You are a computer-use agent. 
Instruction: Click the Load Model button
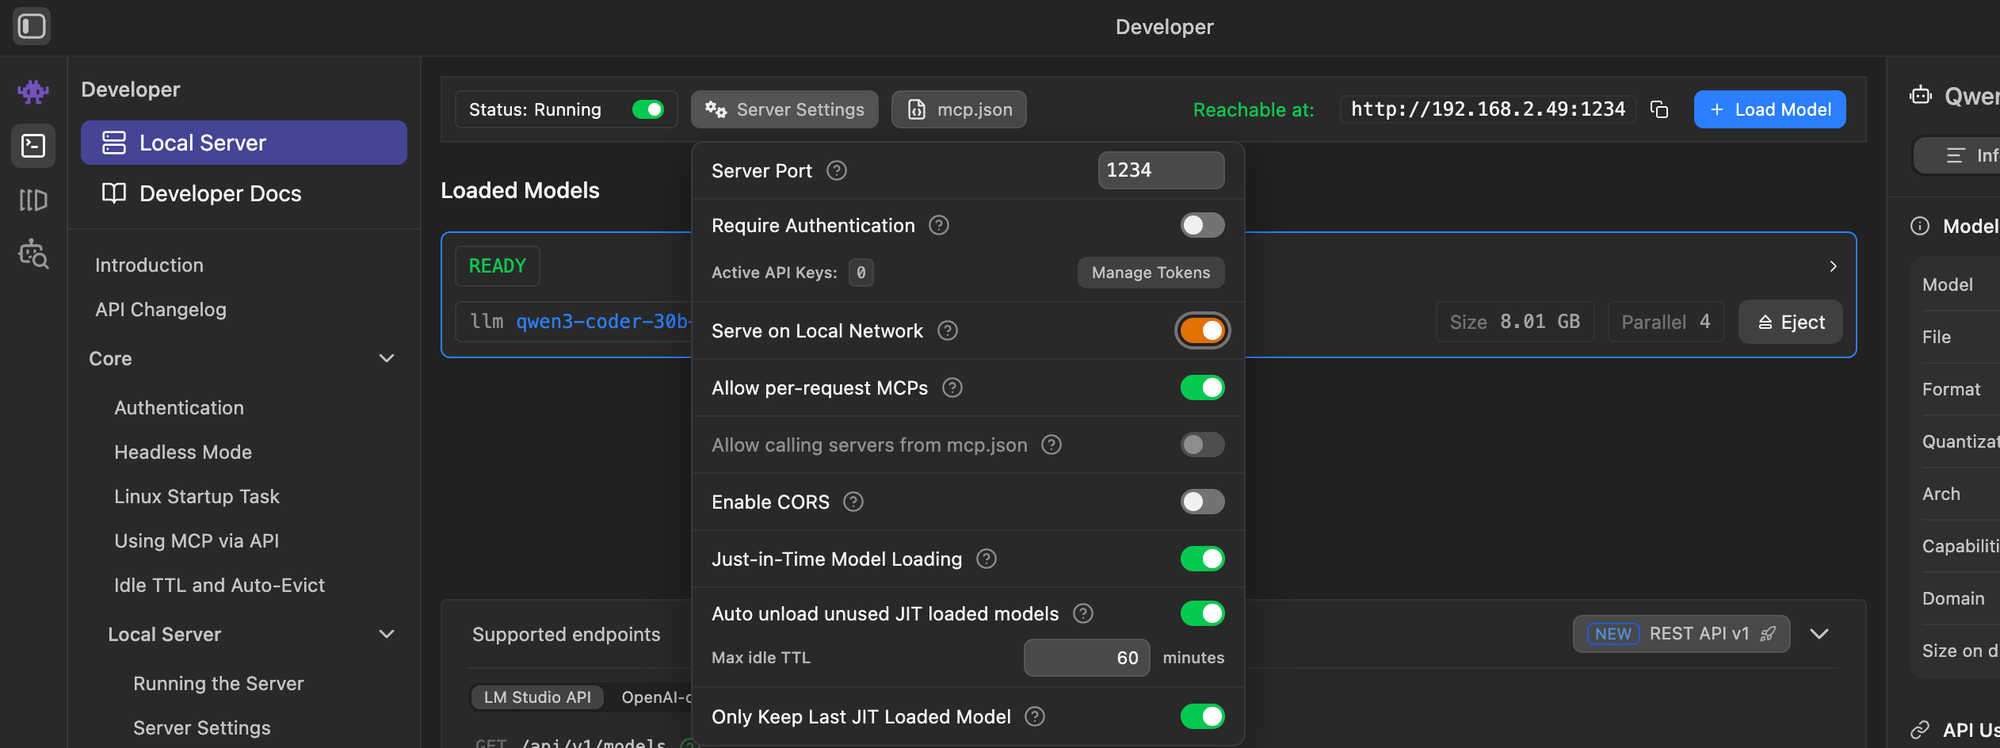click(1769, 109)
